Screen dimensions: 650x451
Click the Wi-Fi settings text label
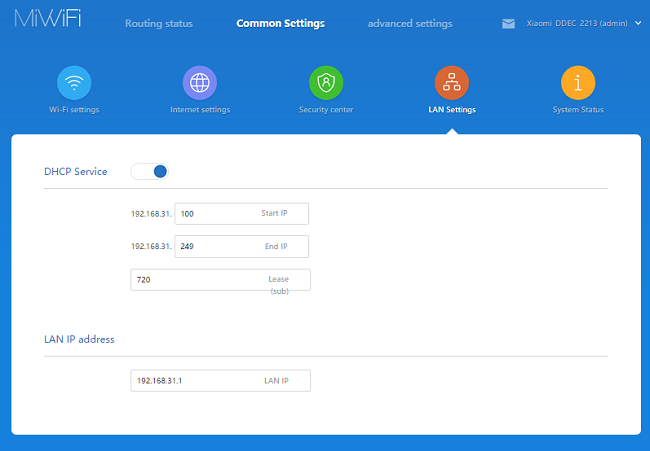coord(74,109)
